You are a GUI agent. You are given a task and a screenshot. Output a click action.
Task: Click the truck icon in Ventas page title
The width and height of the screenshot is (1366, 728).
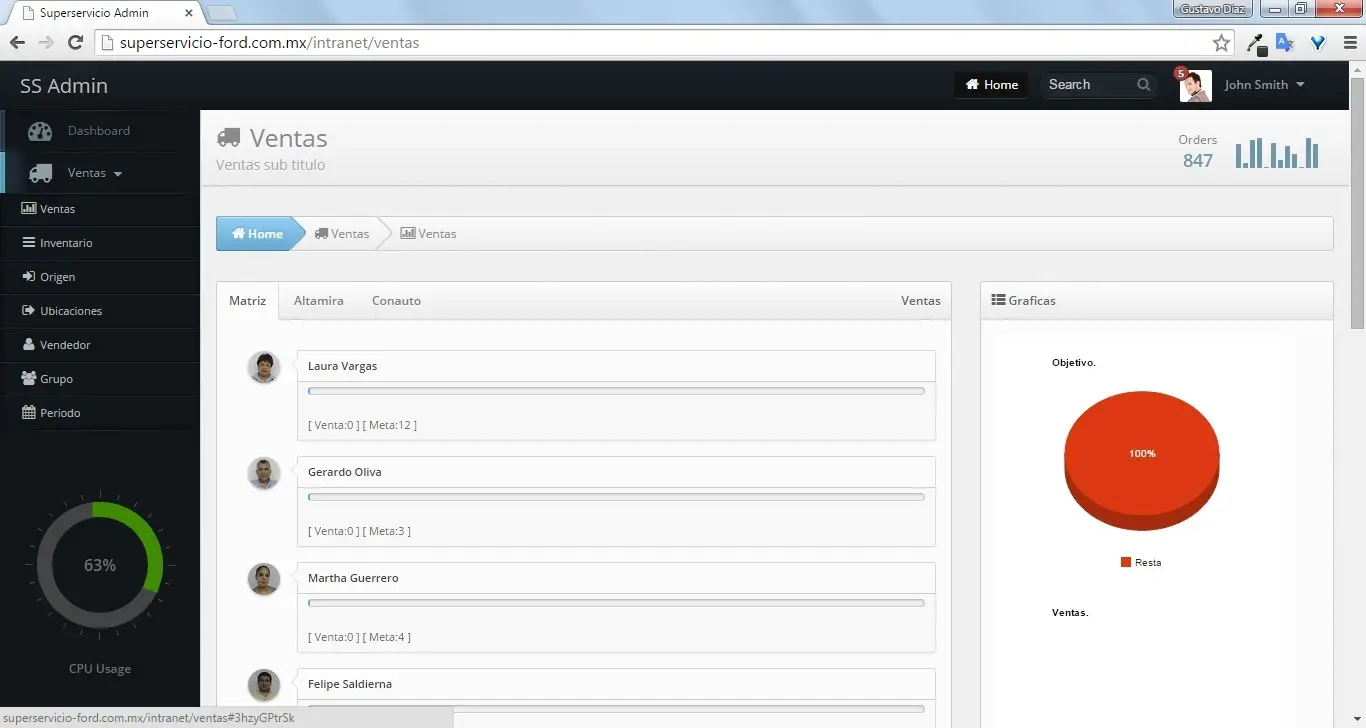pos(229,138)
